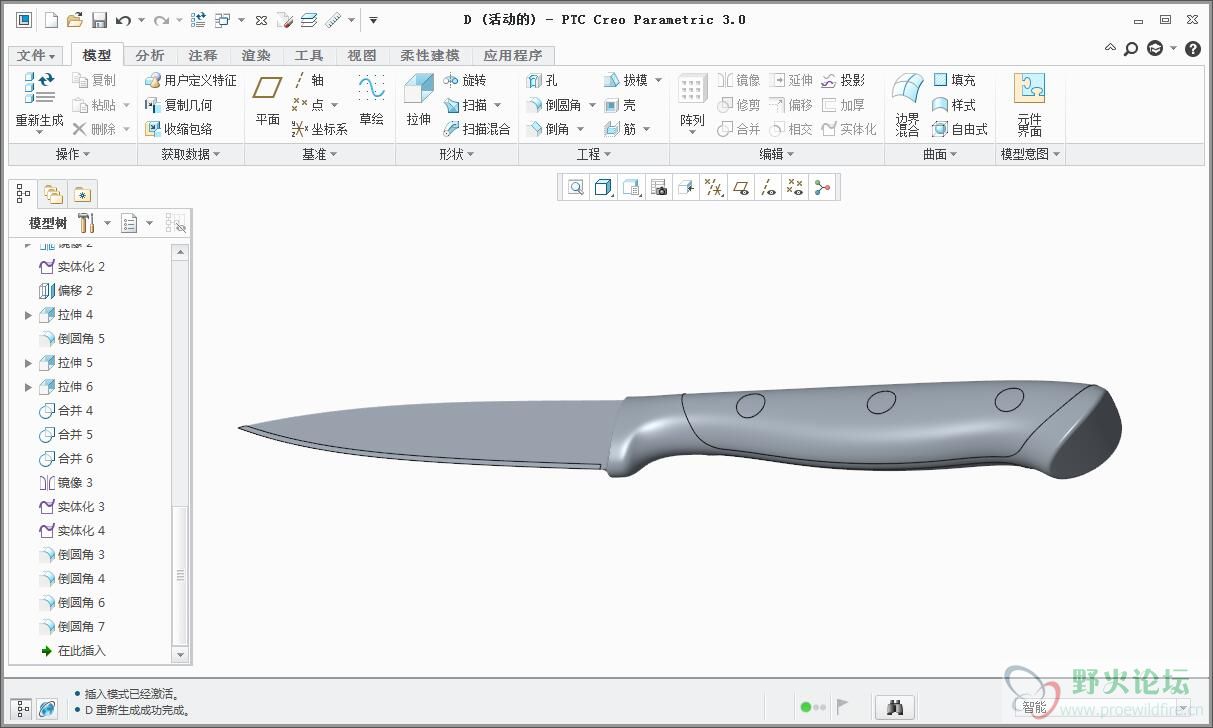Click the User-Defined Feature (用户定义特征) button

pos(191,80)
